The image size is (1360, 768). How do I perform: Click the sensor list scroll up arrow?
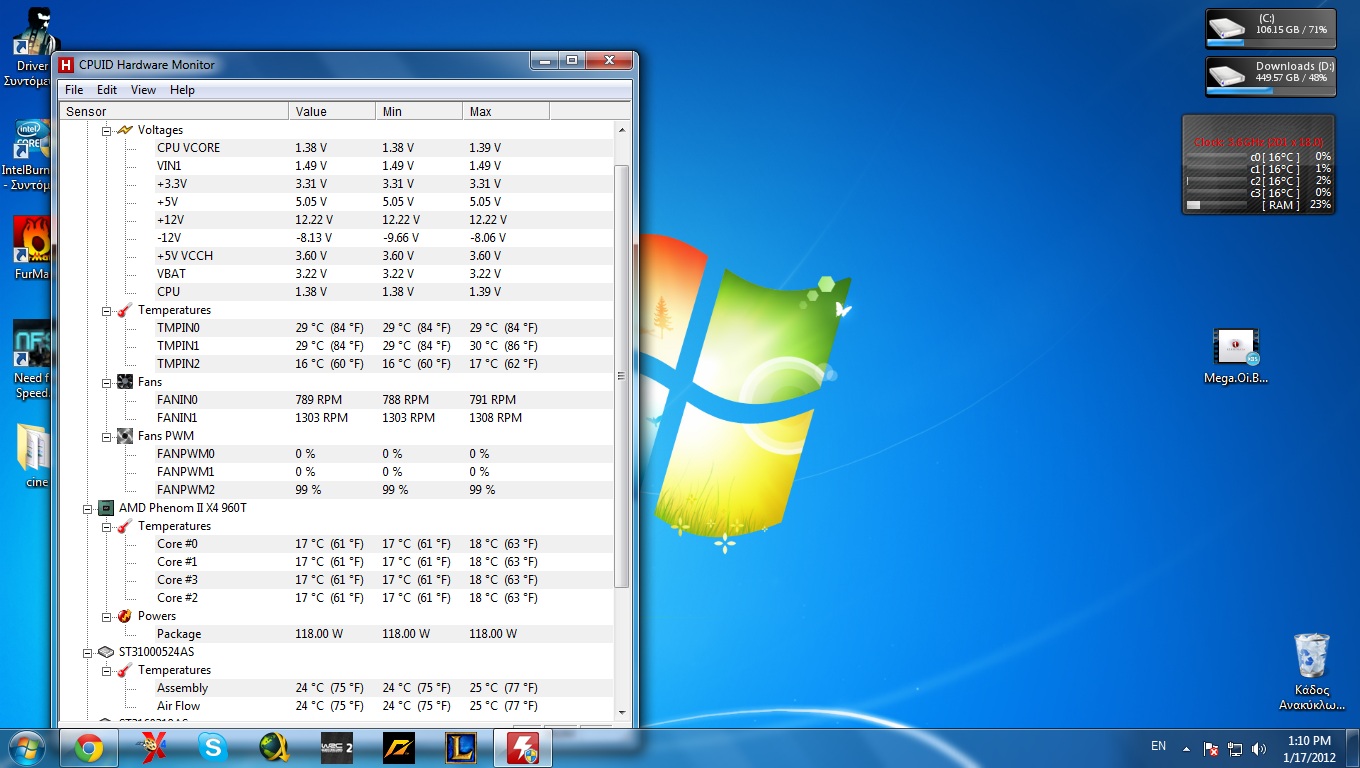point(621,130)
